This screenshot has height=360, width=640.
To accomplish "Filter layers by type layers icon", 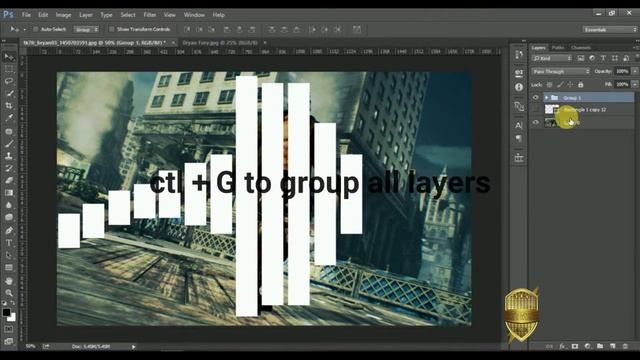I will (603, 58).
